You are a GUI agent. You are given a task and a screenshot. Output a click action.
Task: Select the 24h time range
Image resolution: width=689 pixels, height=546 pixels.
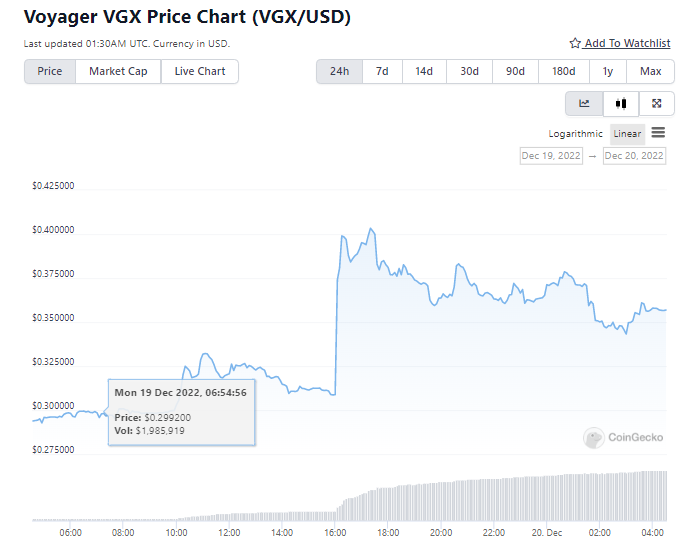(340, 72)
